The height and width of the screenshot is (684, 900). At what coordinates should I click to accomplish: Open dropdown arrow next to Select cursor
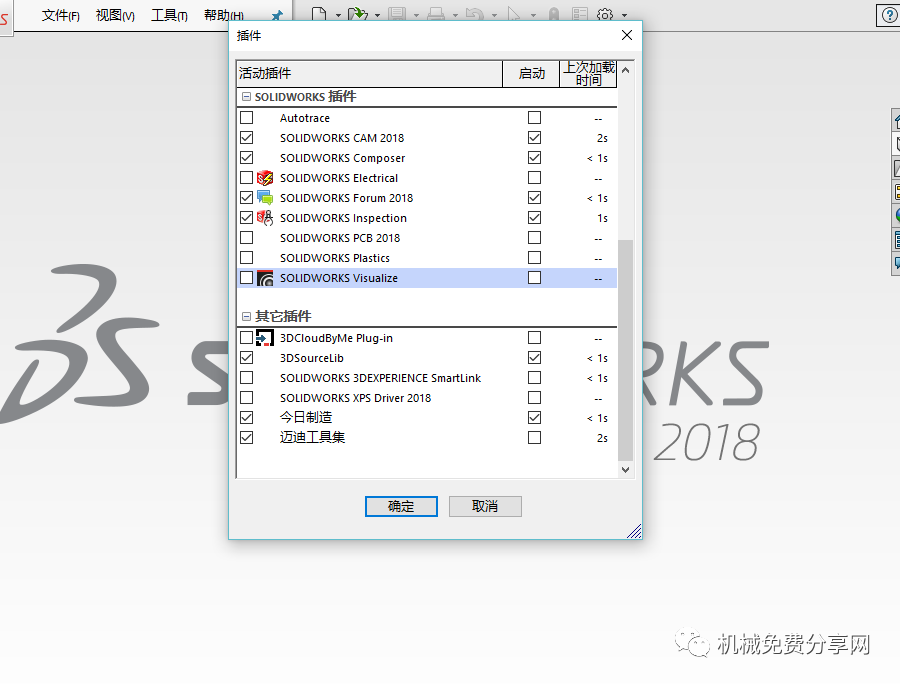pyautogui.click(x=533, y=15)
